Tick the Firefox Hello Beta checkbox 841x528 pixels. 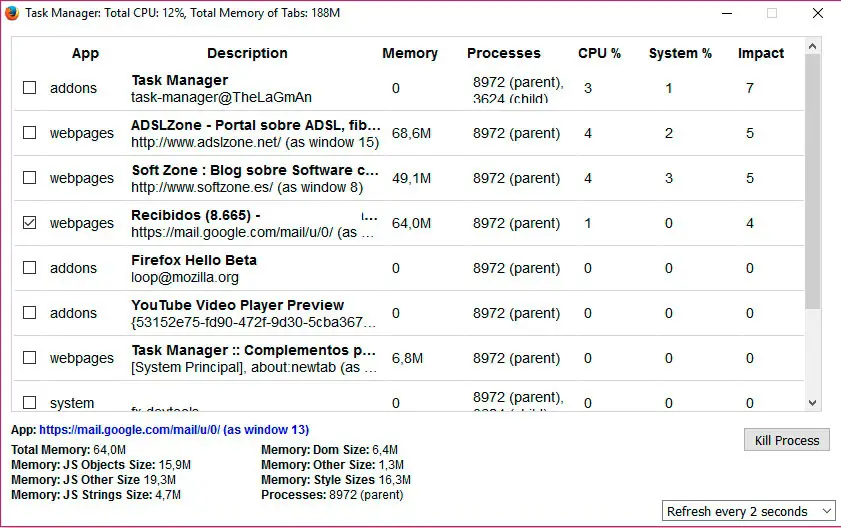coord(29,268)
